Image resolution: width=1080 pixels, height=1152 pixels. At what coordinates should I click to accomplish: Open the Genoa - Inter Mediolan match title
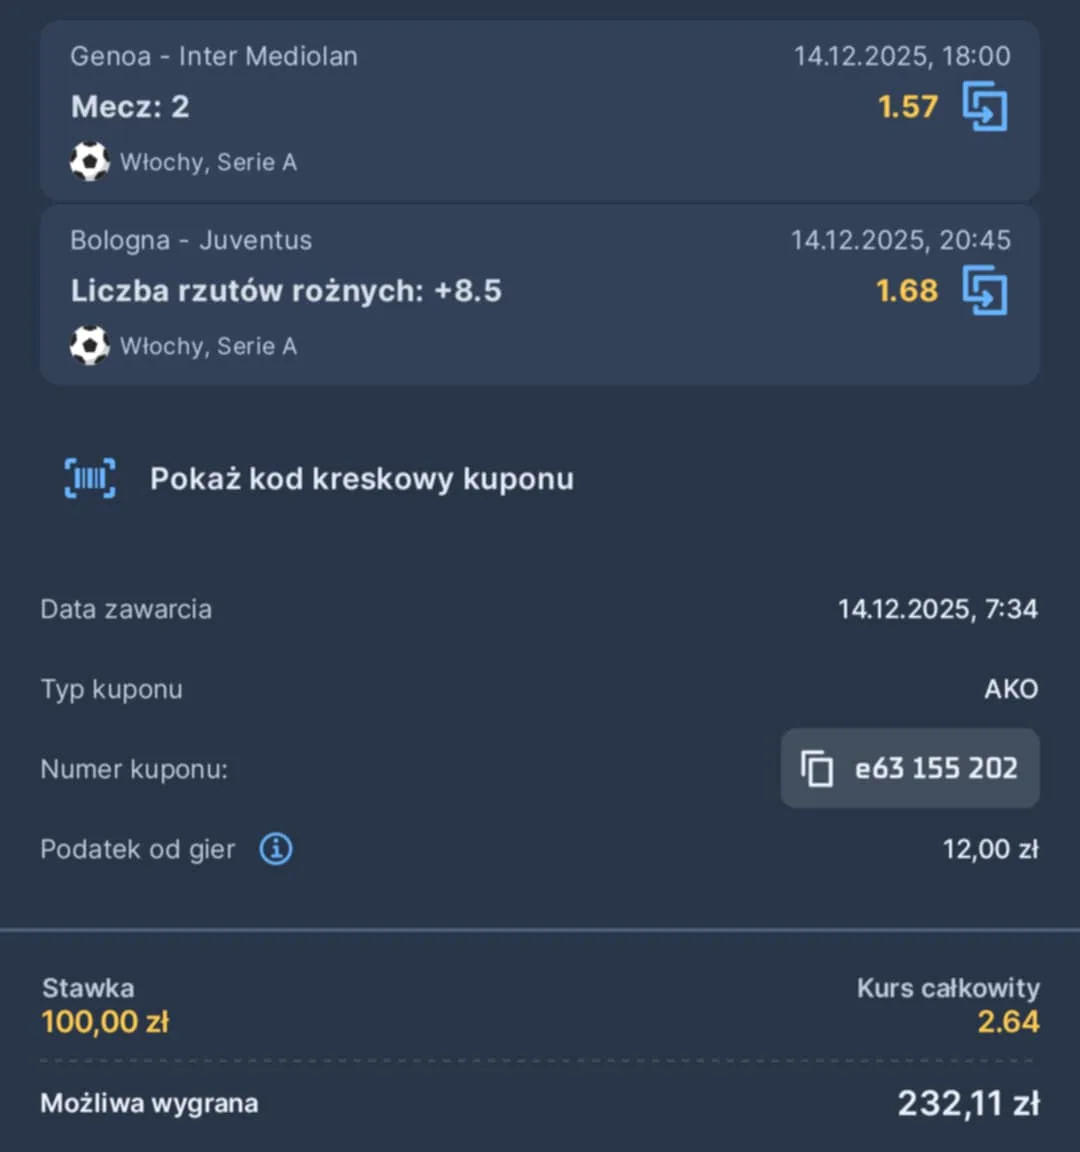coord(214,56)
